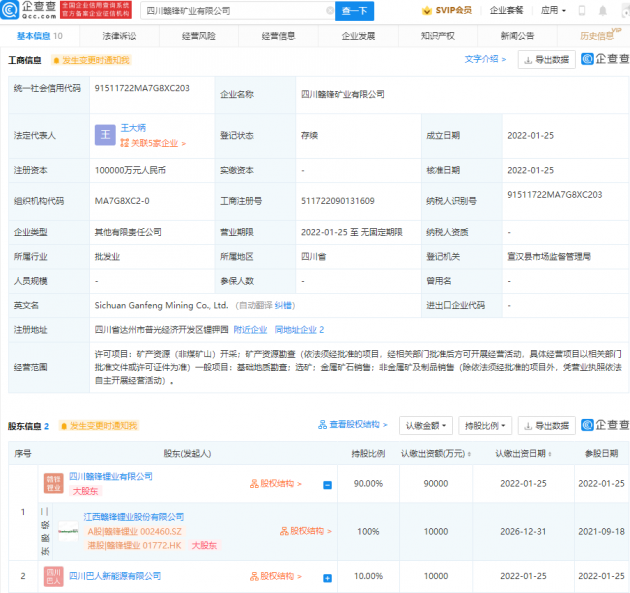Click 导出数据 in 工商信息 section
Image resolution: width=630 pixels, height=593 pixels.
pos(546,59)
